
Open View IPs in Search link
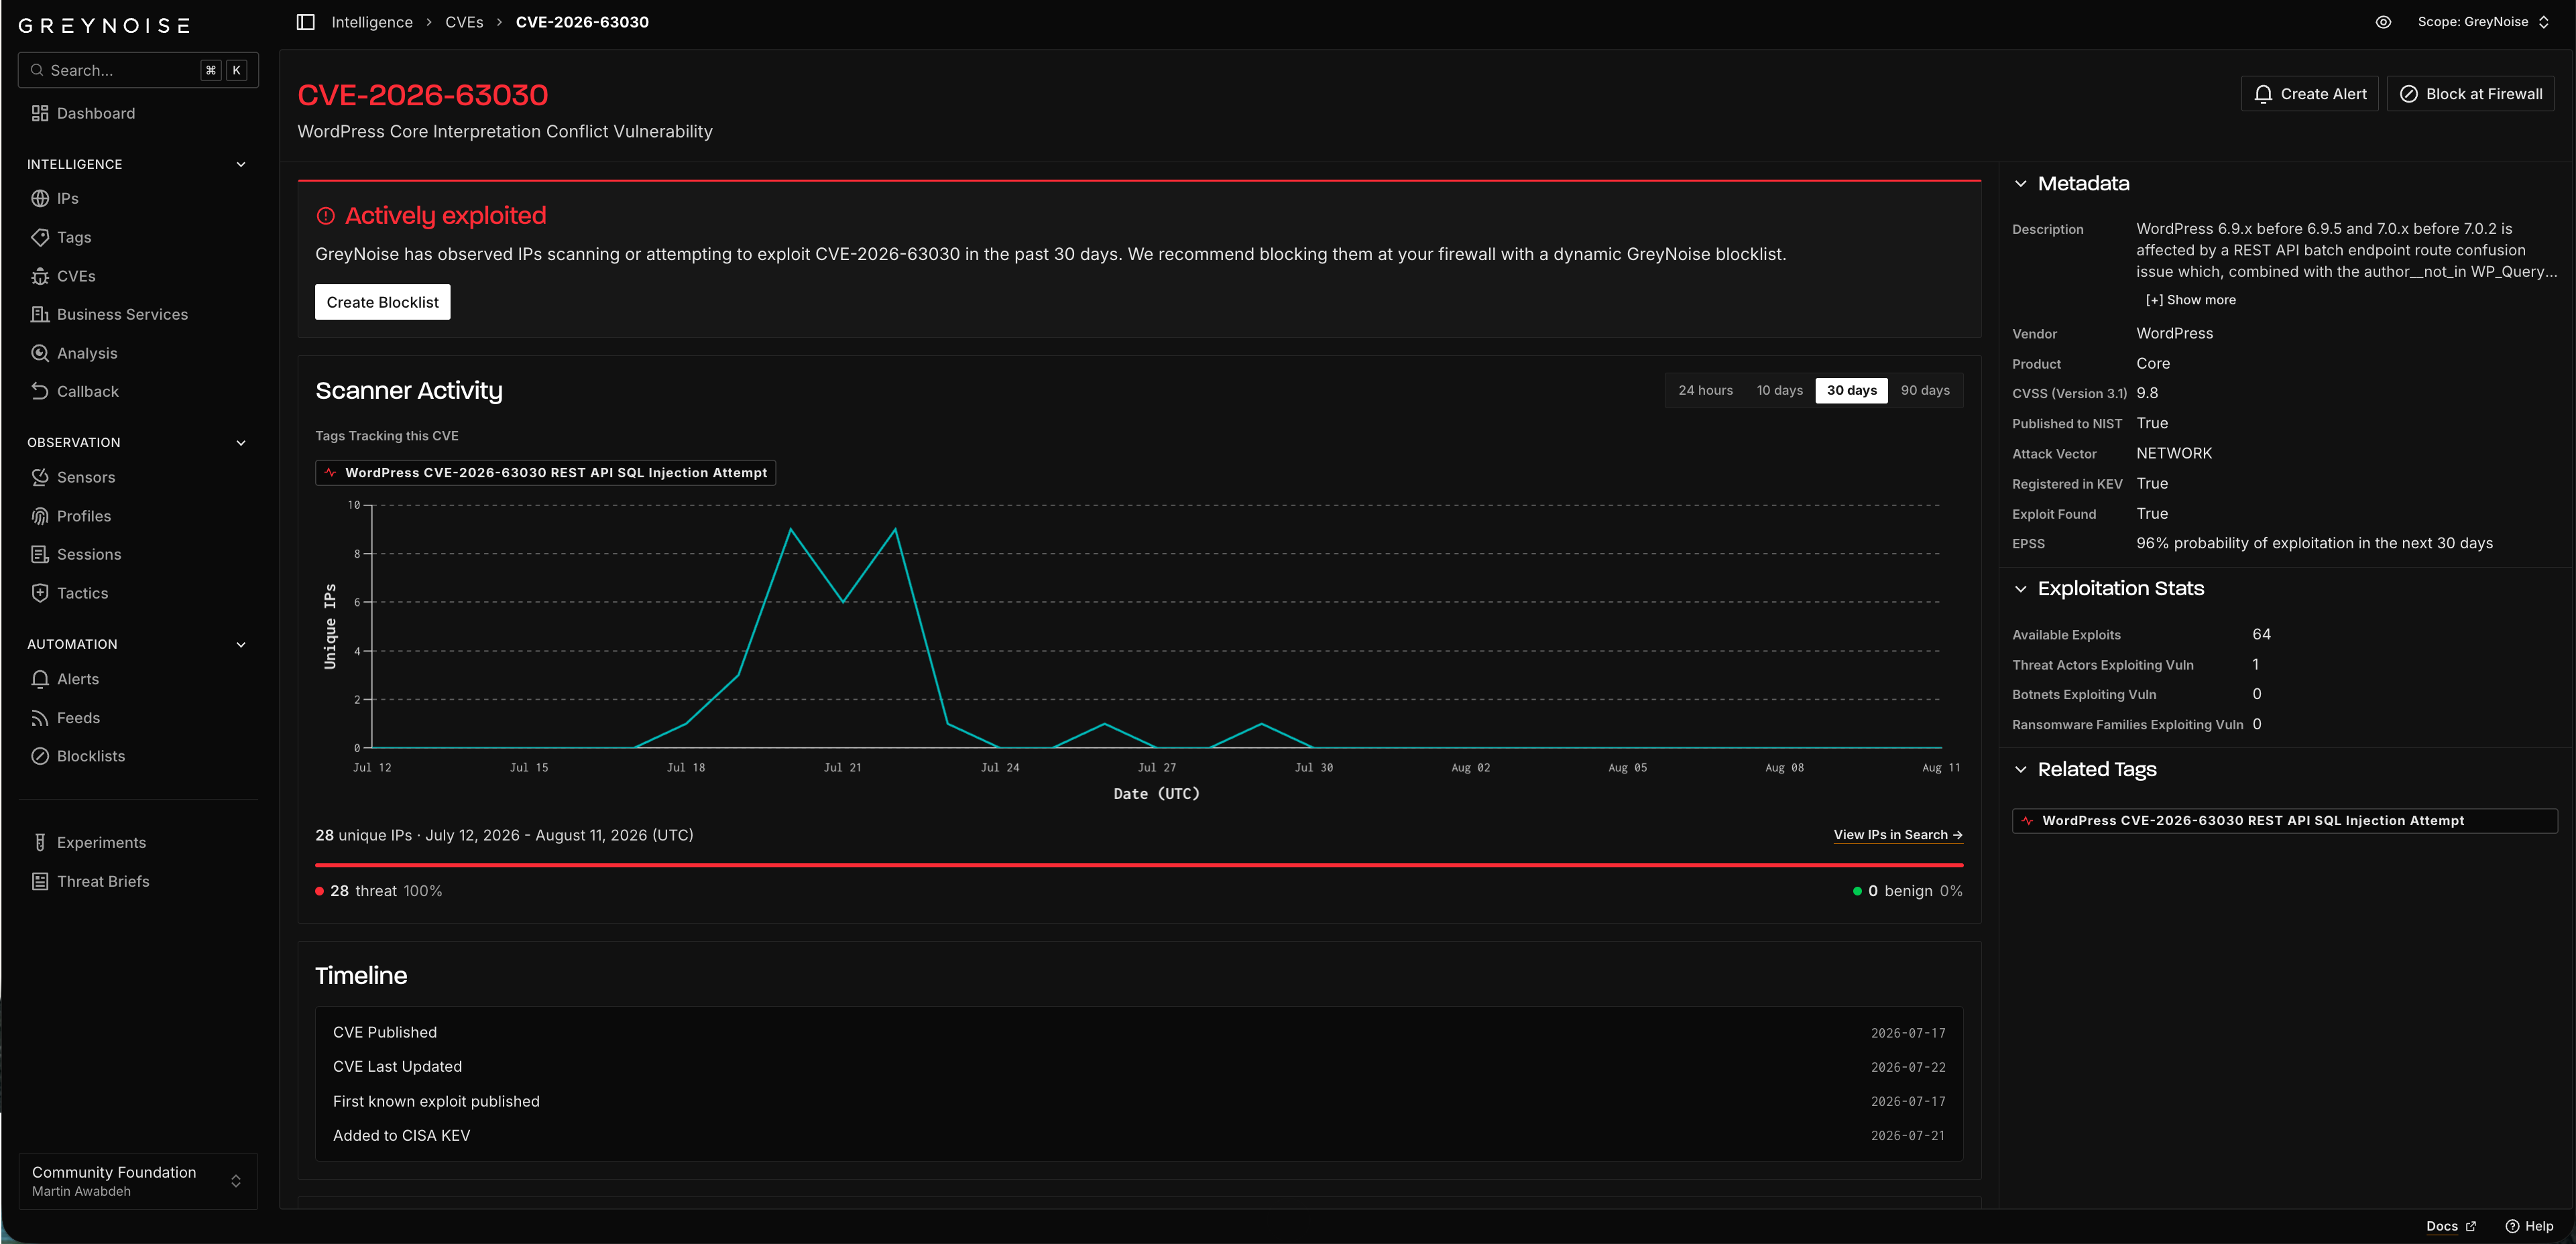coord(1898,835)
